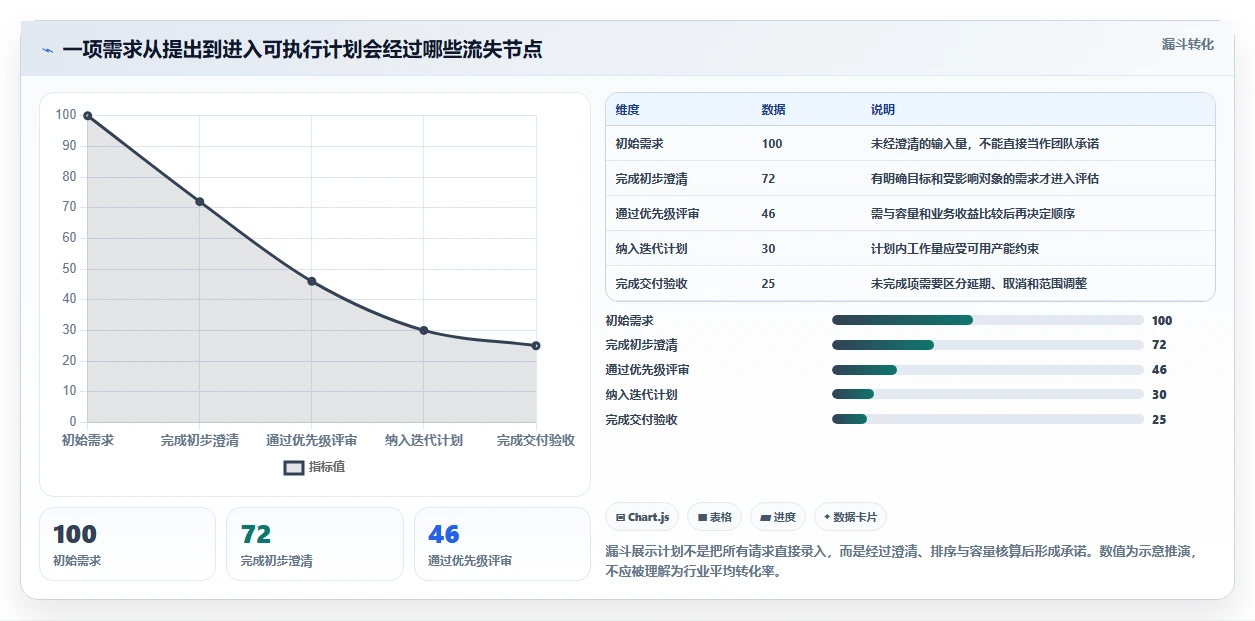Click 初始需求 in the table's first row

click(x=640, y=144)
